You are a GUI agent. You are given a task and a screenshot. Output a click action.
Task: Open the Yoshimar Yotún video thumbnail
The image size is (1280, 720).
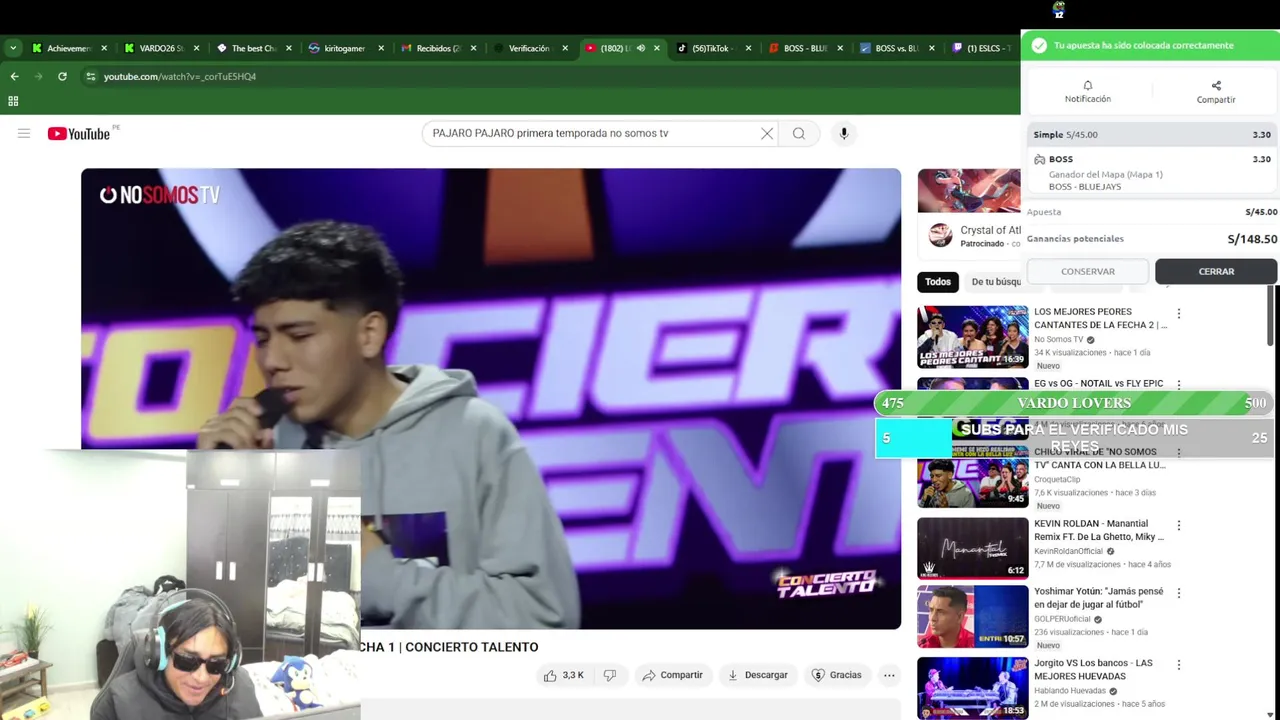973,616
